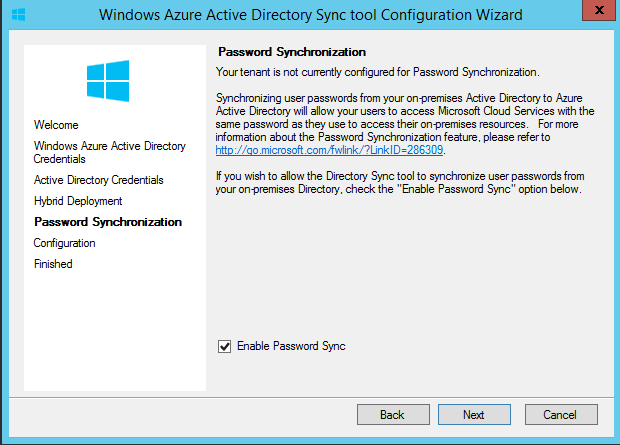
Task: Click the Password Synchronization page heading
Action: [x=292, y=52]
